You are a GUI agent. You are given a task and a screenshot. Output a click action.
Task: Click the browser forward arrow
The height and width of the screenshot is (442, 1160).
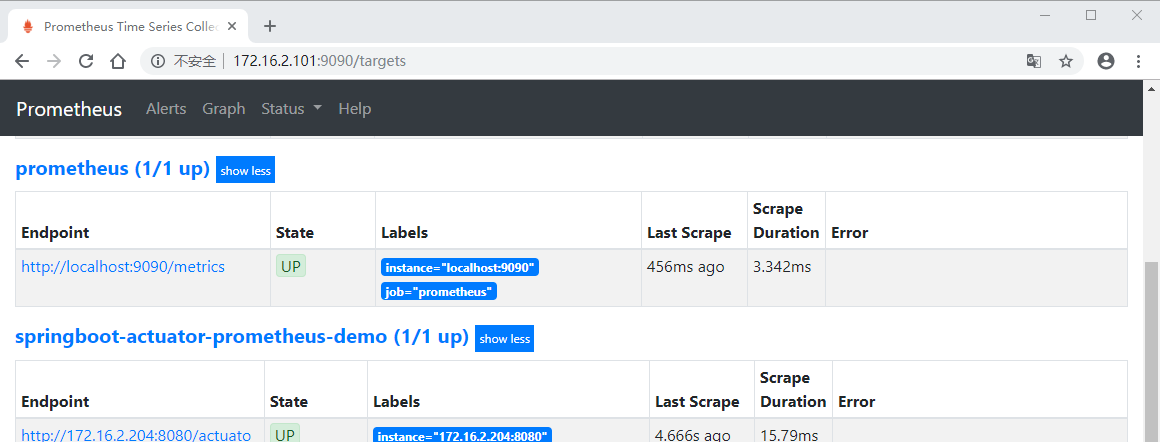tap(54, 61)
